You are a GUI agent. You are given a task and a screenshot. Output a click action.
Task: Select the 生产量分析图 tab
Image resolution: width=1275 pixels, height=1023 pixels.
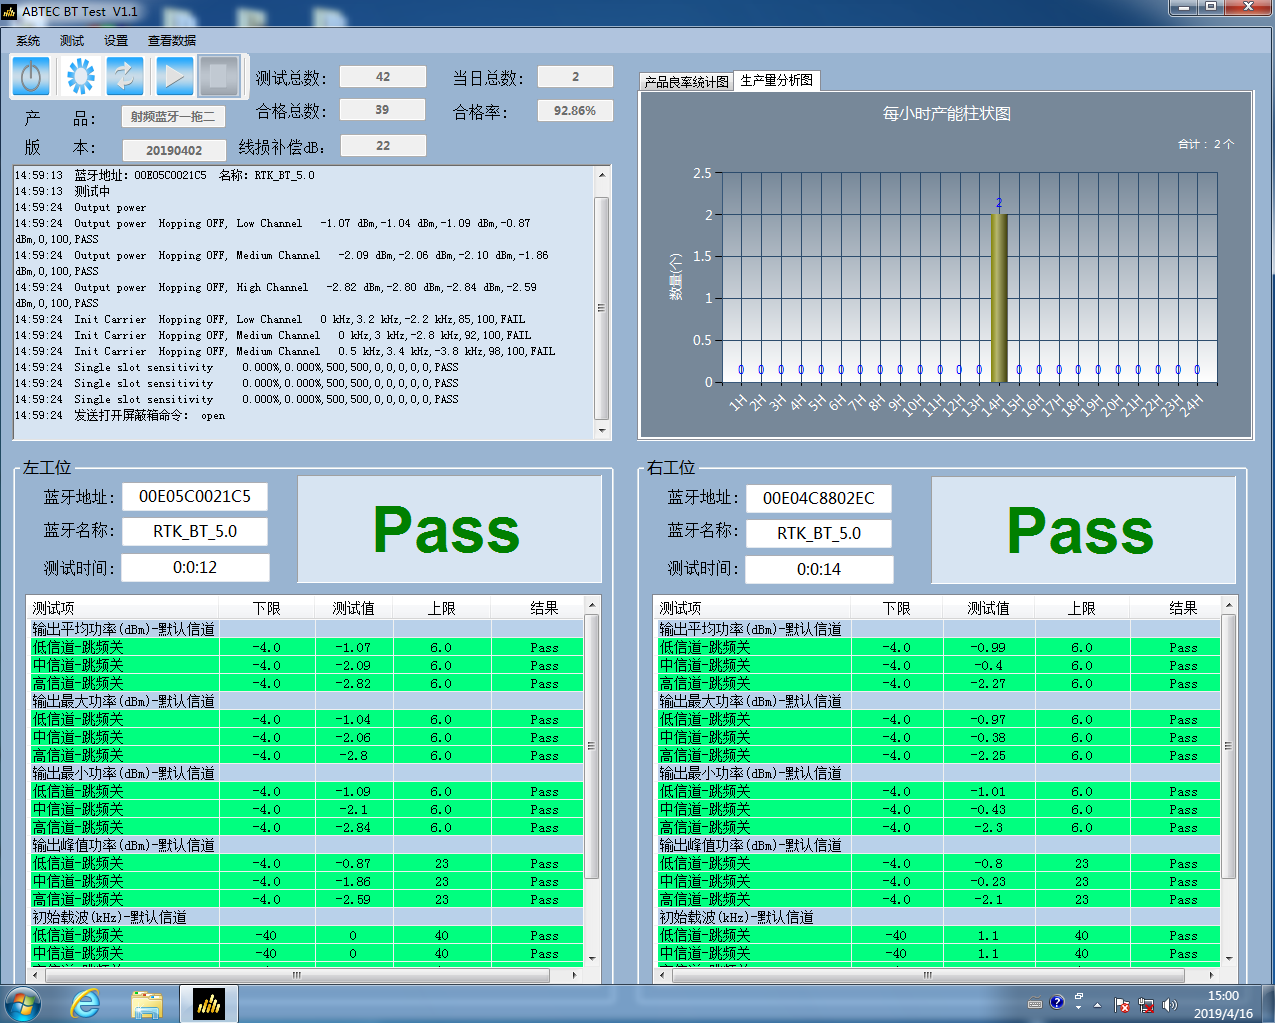pos(777,80)
